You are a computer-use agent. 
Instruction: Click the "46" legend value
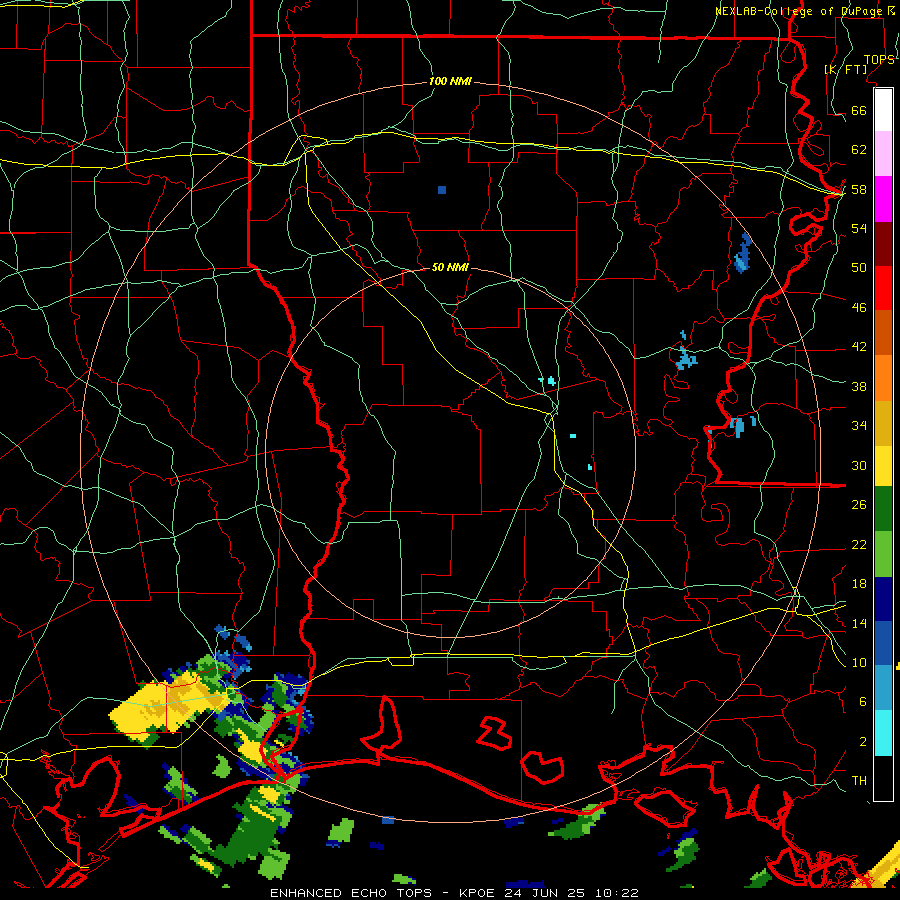pyautogui.click(x=859, y=308)
